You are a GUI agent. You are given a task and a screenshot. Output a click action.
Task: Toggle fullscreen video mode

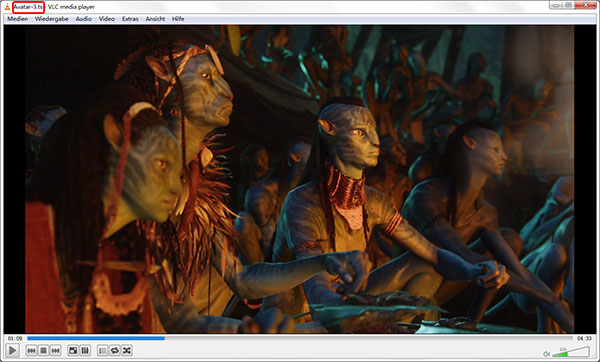pyautogui.click(x=73, y=350)
